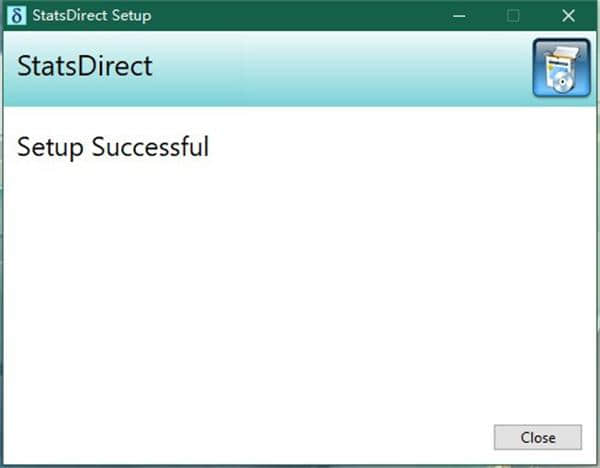Click the StatsDirect delta icon in title bar

point(16,16)
